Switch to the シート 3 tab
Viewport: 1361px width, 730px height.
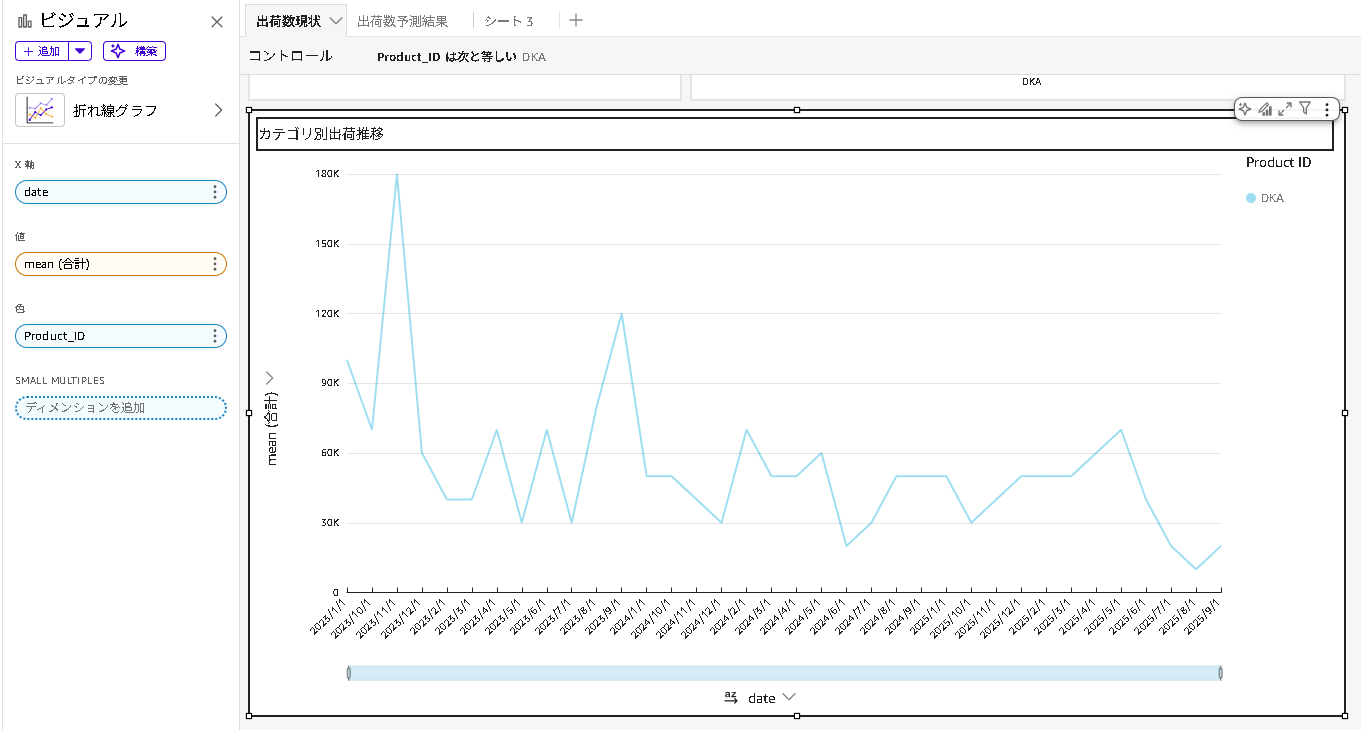click(x=508, y=21)
